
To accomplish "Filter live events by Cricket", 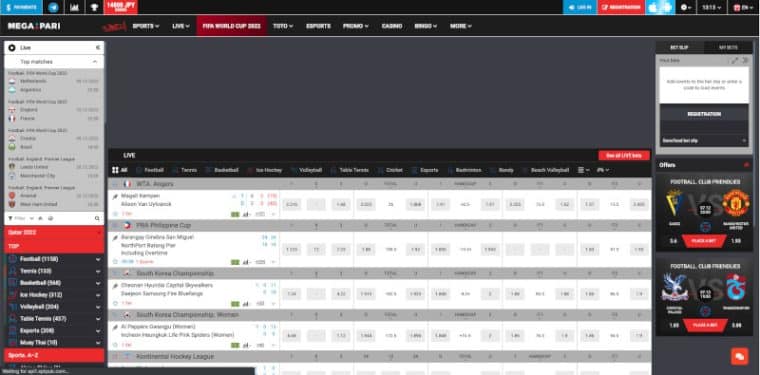I will point(390,170).
